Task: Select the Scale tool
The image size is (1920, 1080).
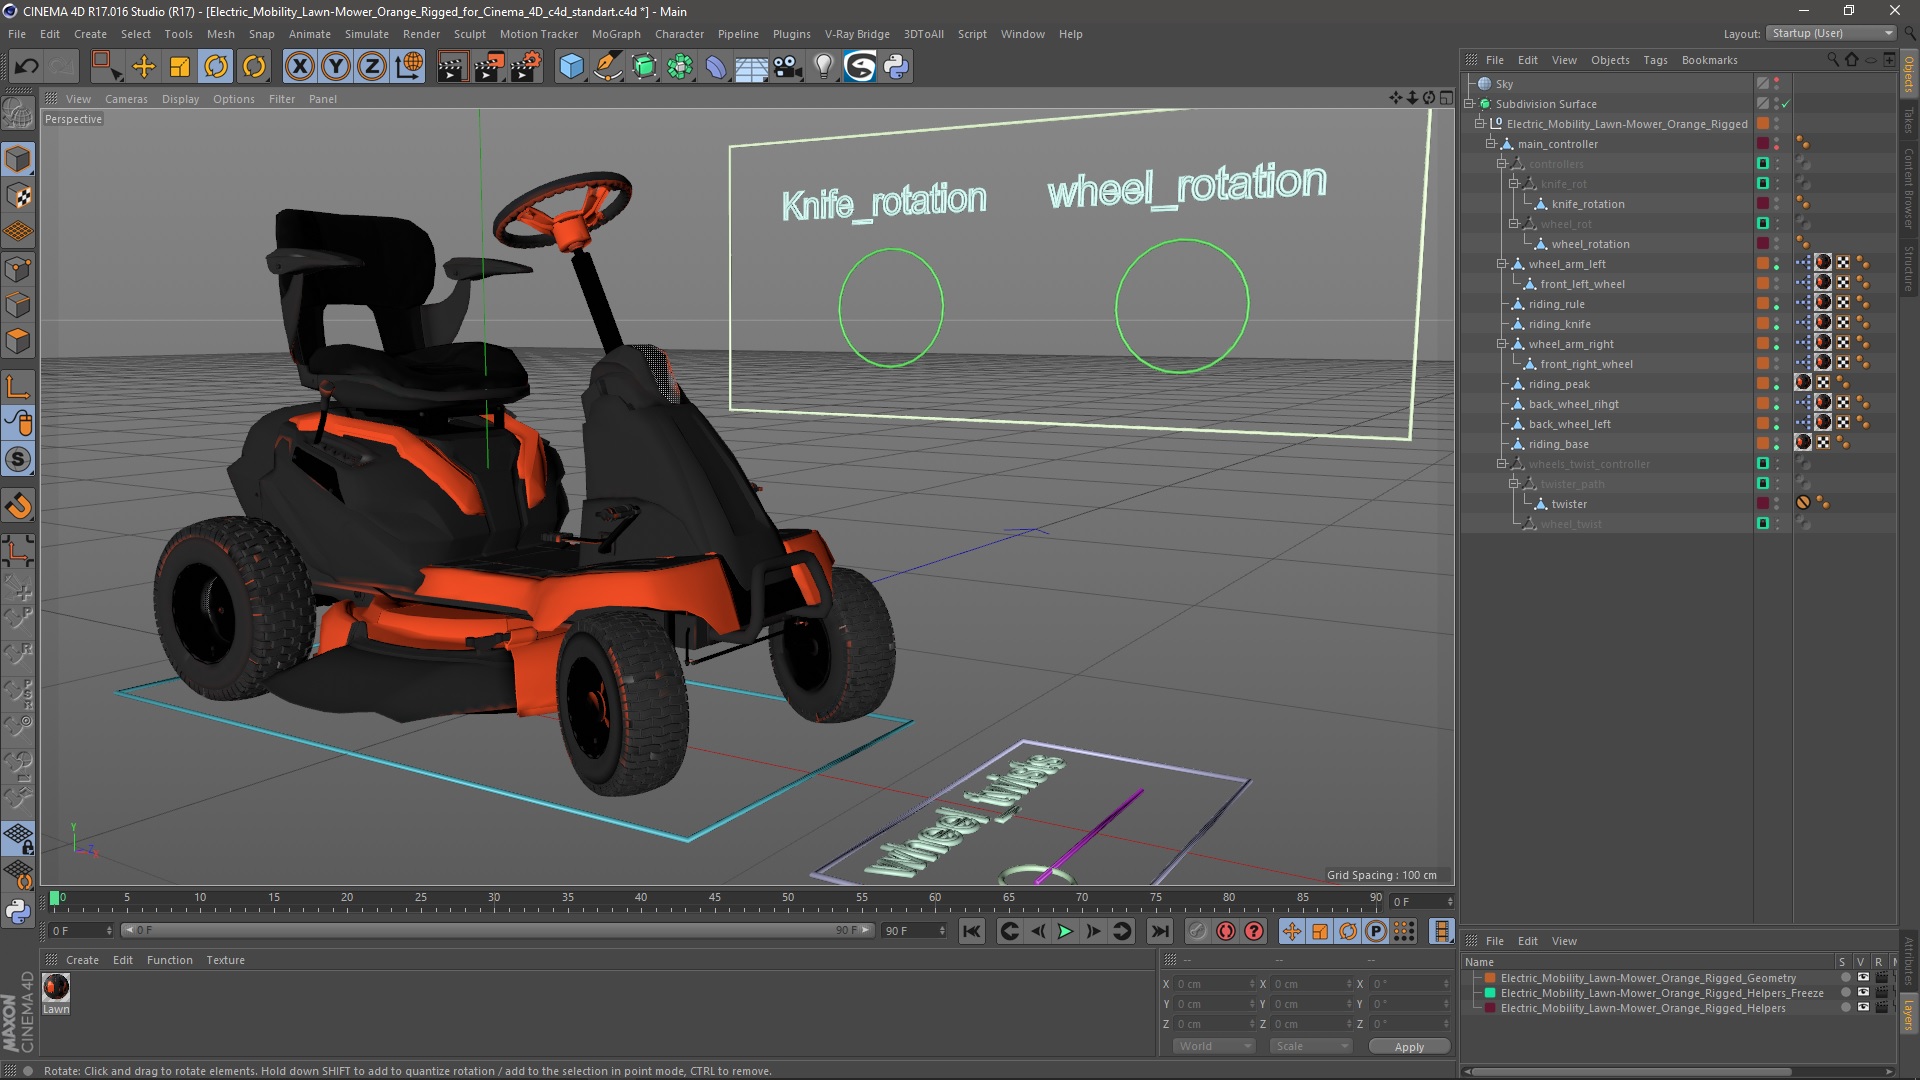Action: point(180,67)
